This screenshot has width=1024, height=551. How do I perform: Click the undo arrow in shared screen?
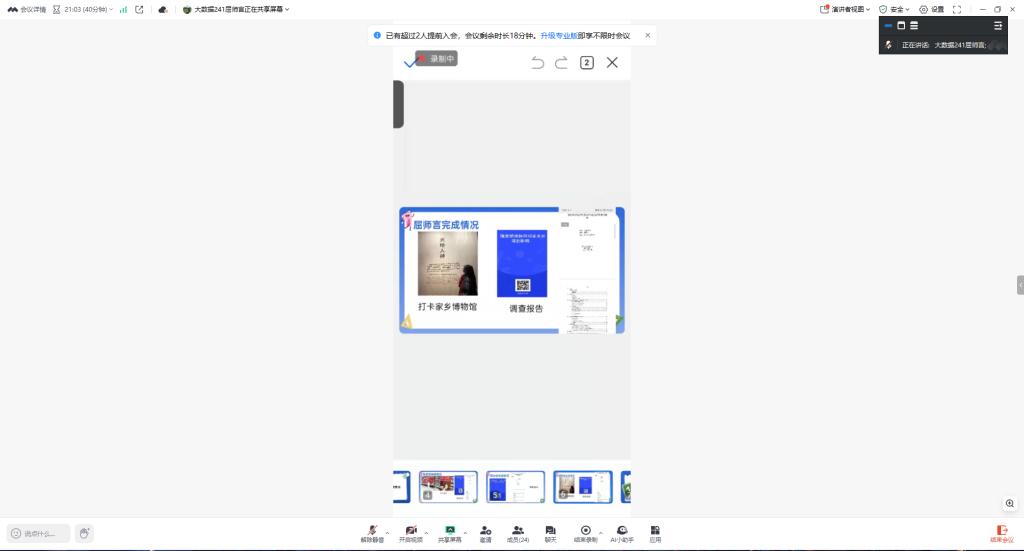coord(537,63)
